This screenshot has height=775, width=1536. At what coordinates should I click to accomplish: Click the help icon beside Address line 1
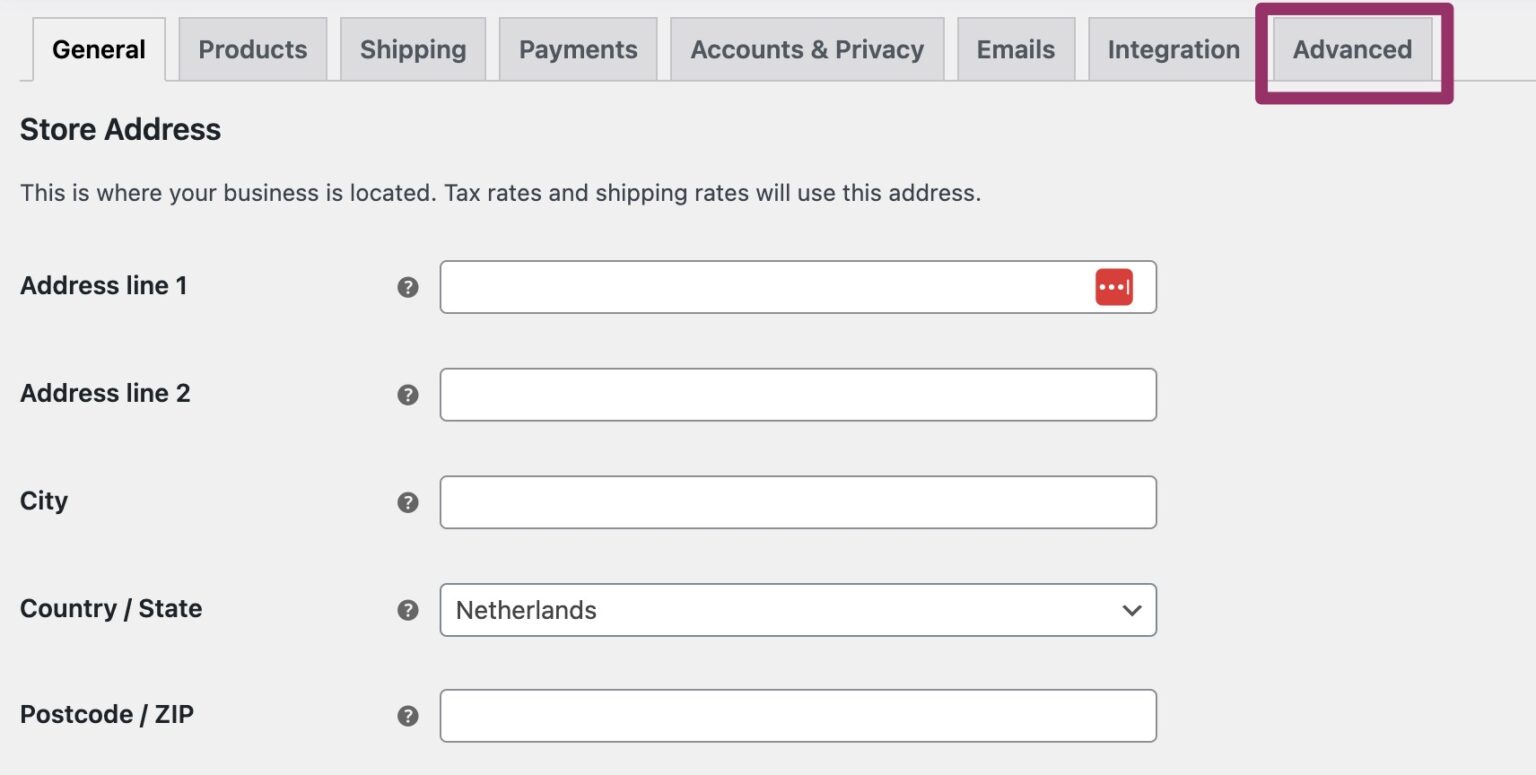(408, 287)
